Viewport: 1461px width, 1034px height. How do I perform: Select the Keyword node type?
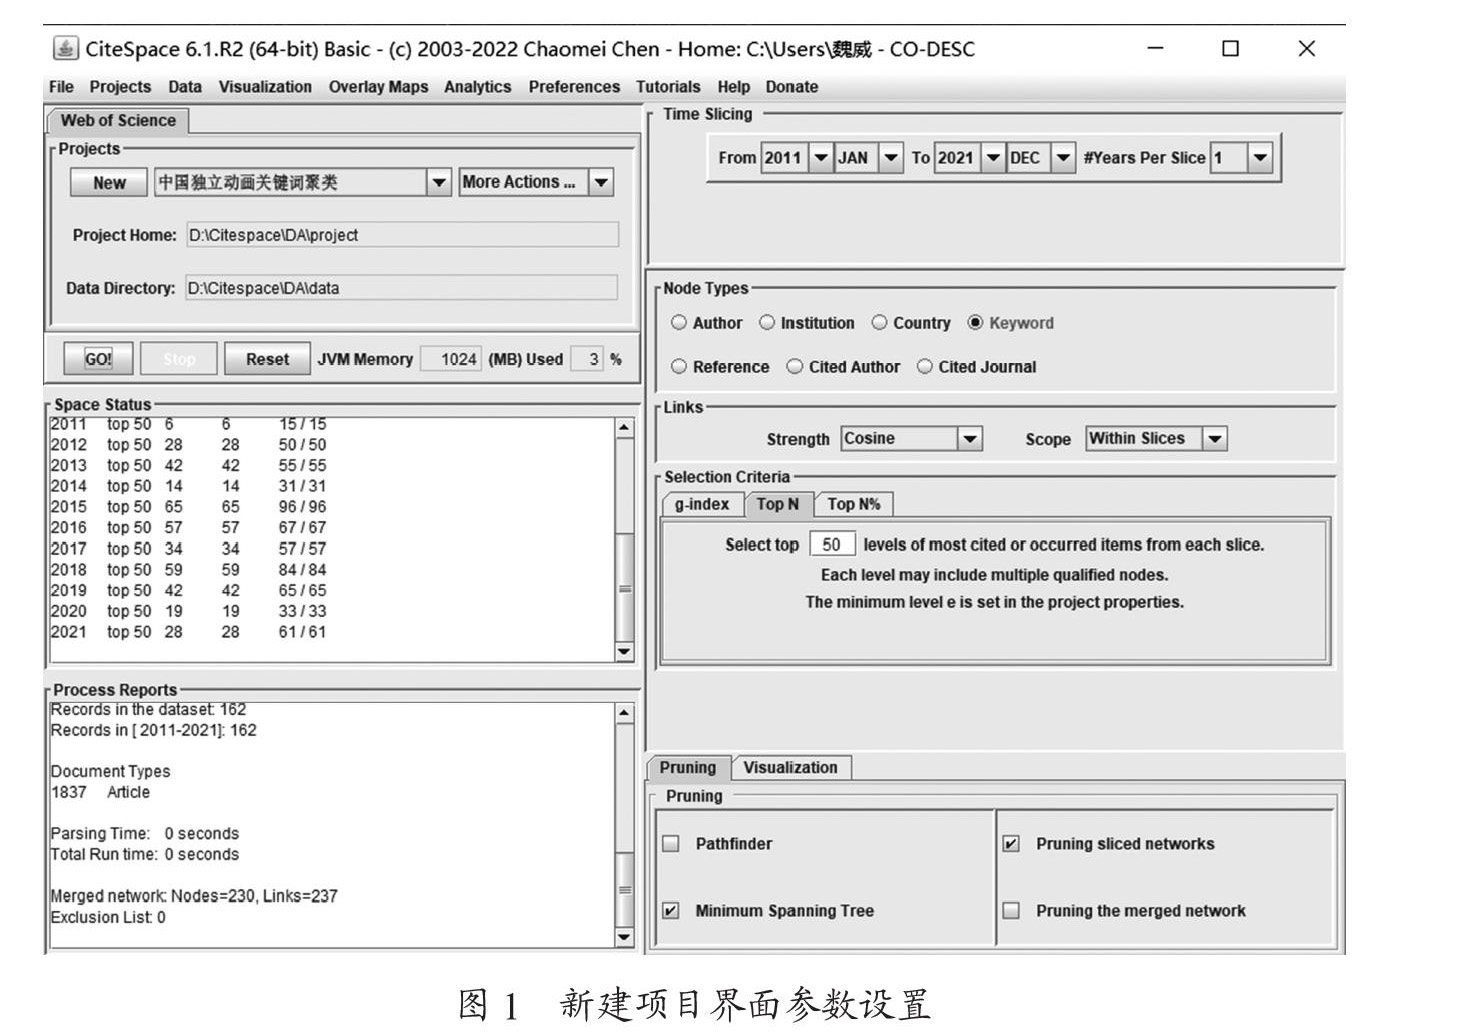pyautogui.click(x=976, y=323)
